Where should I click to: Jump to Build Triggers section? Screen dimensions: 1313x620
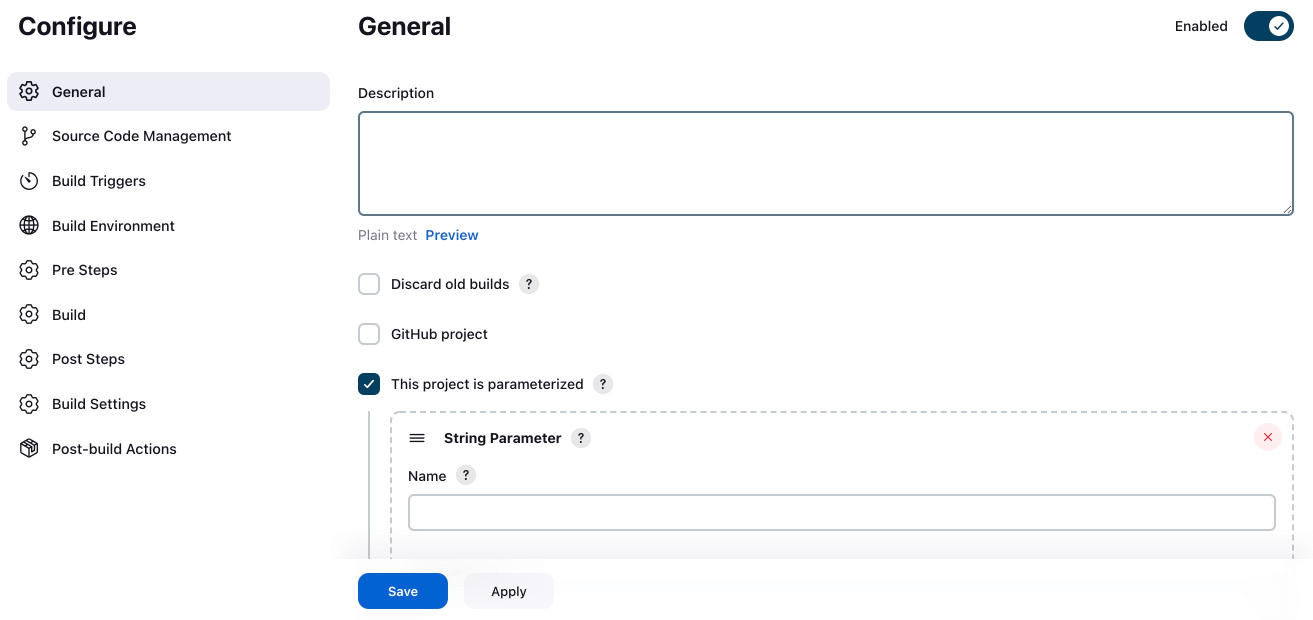tap(168, 181)
